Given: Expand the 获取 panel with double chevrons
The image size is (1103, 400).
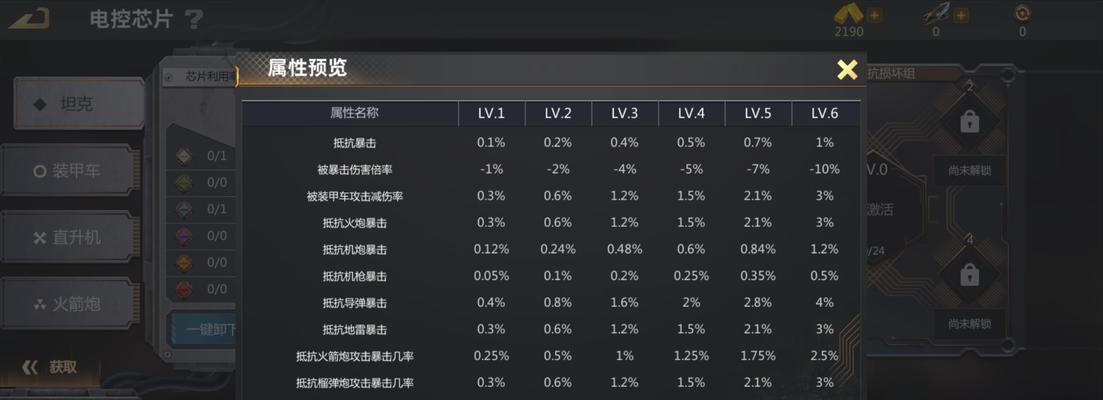Looking at the screenshot, I should pyautogui.click(x=49, y=367).
